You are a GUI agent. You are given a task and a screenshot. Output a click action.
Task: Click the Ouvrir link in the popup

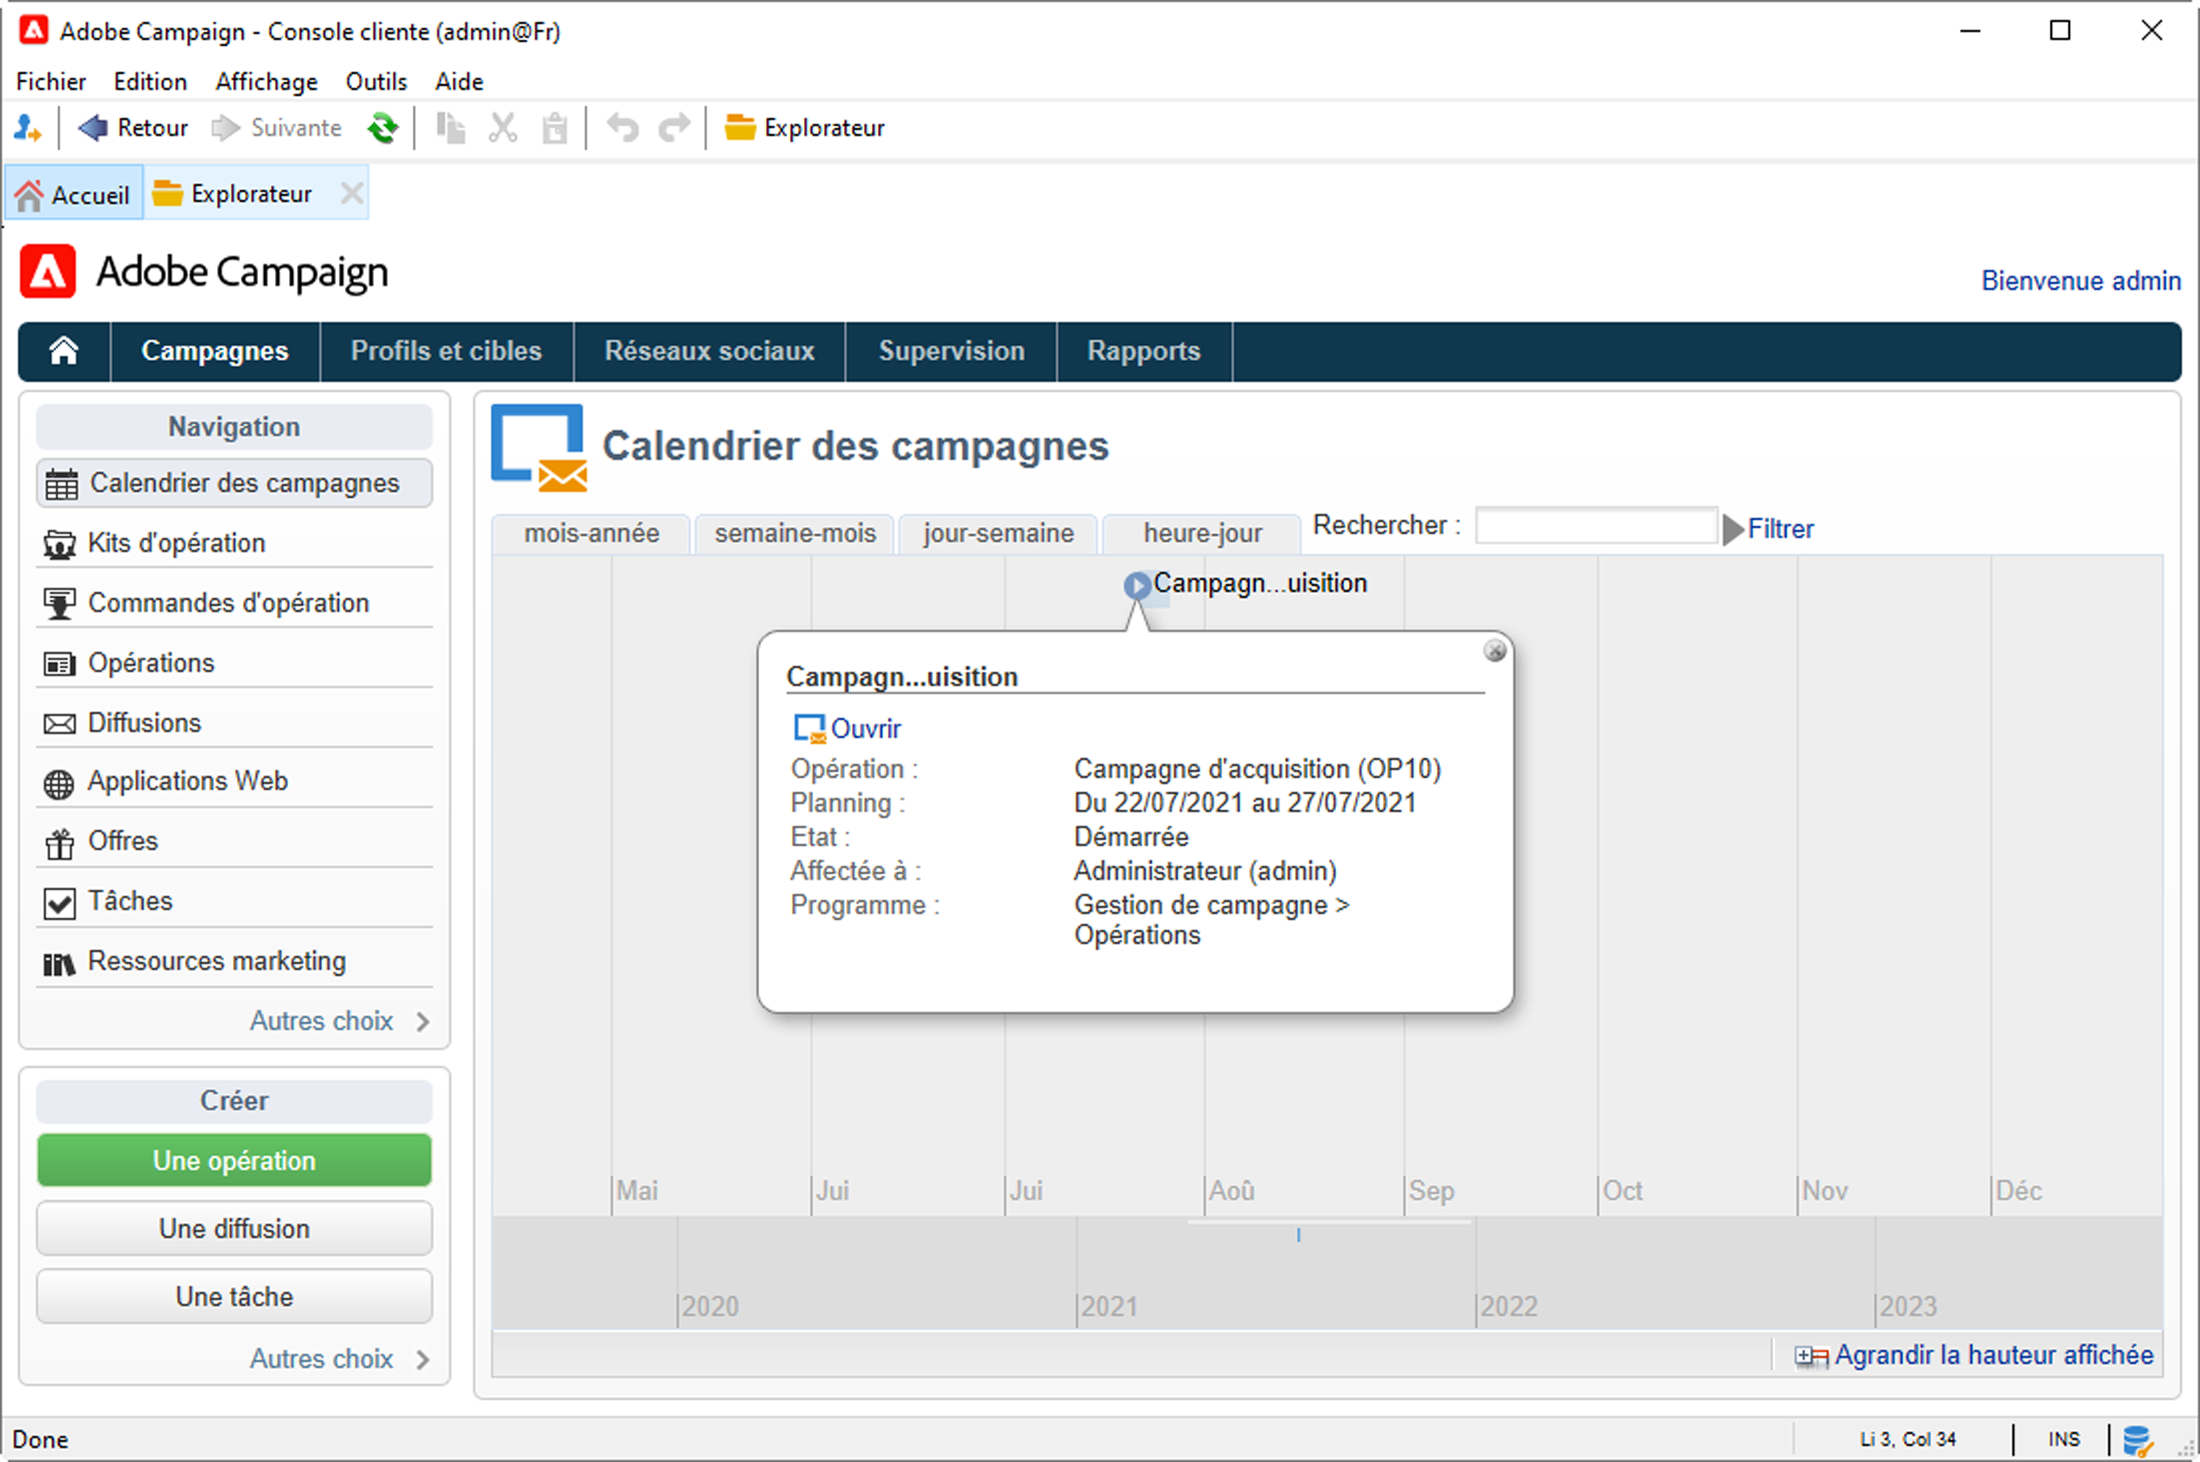pyautogui.click(x=864, y=729)
